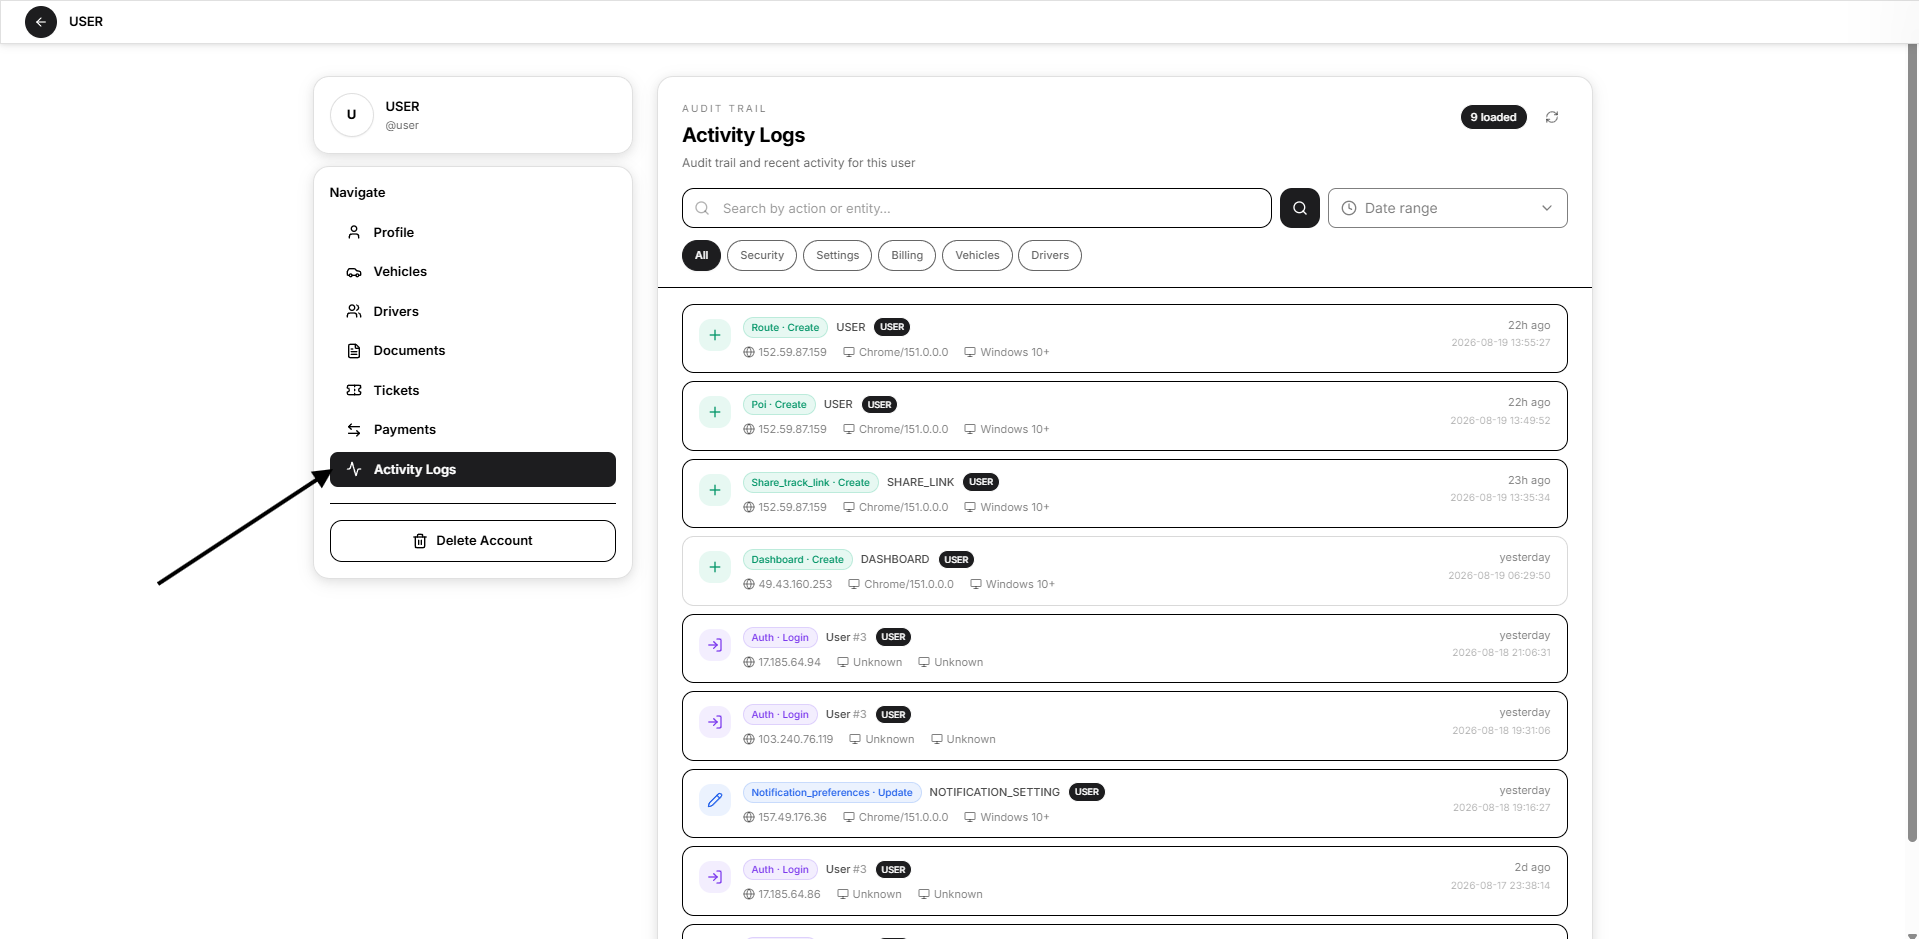Open Vehicles from the Navigate menu

click(x=473, y=272)
